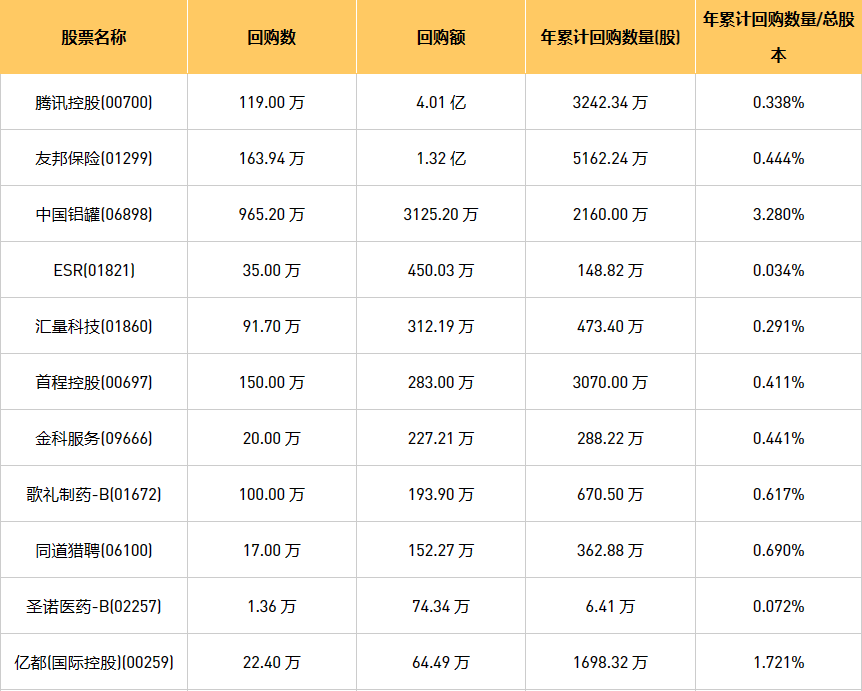The image size is (862, 691).
Task: Open the 汇量科技(01860) stock entry
Action: click(x=93, y=326)
